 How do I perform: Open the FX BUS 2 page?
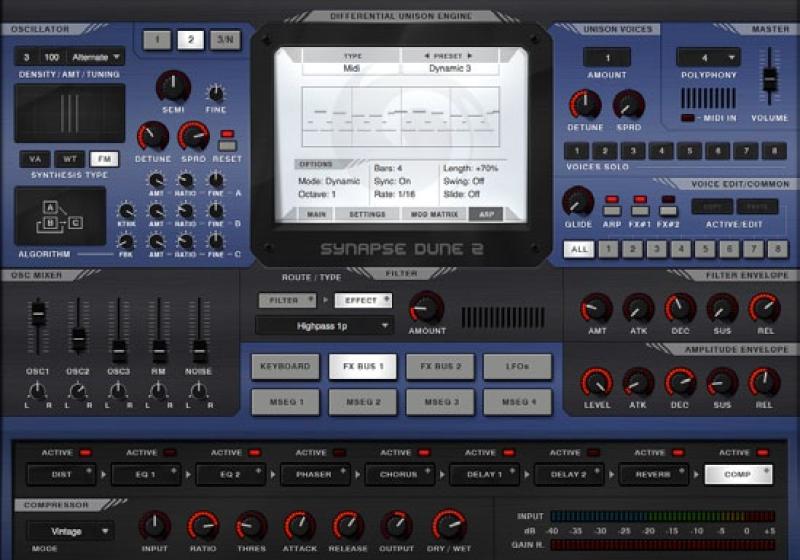(x=441, y=367)
